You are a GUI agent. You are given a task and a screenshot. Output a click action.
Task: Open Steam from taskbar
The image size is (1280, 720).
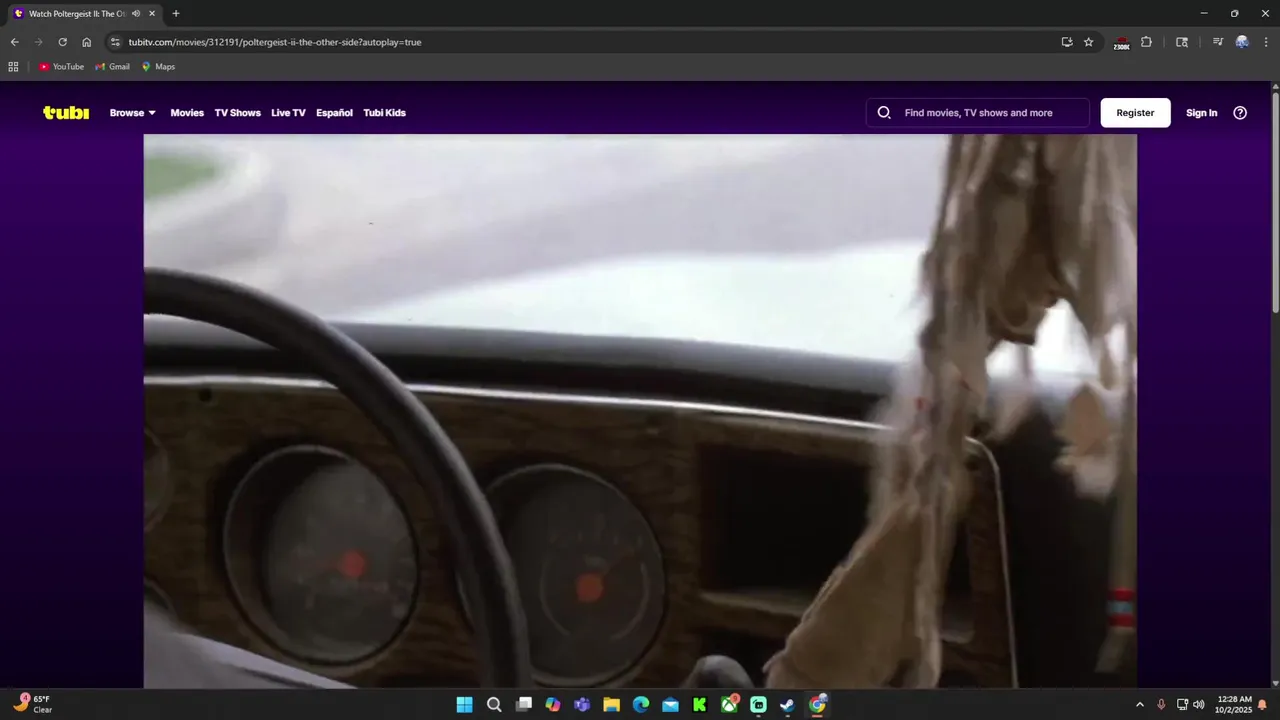click(788, 705)
